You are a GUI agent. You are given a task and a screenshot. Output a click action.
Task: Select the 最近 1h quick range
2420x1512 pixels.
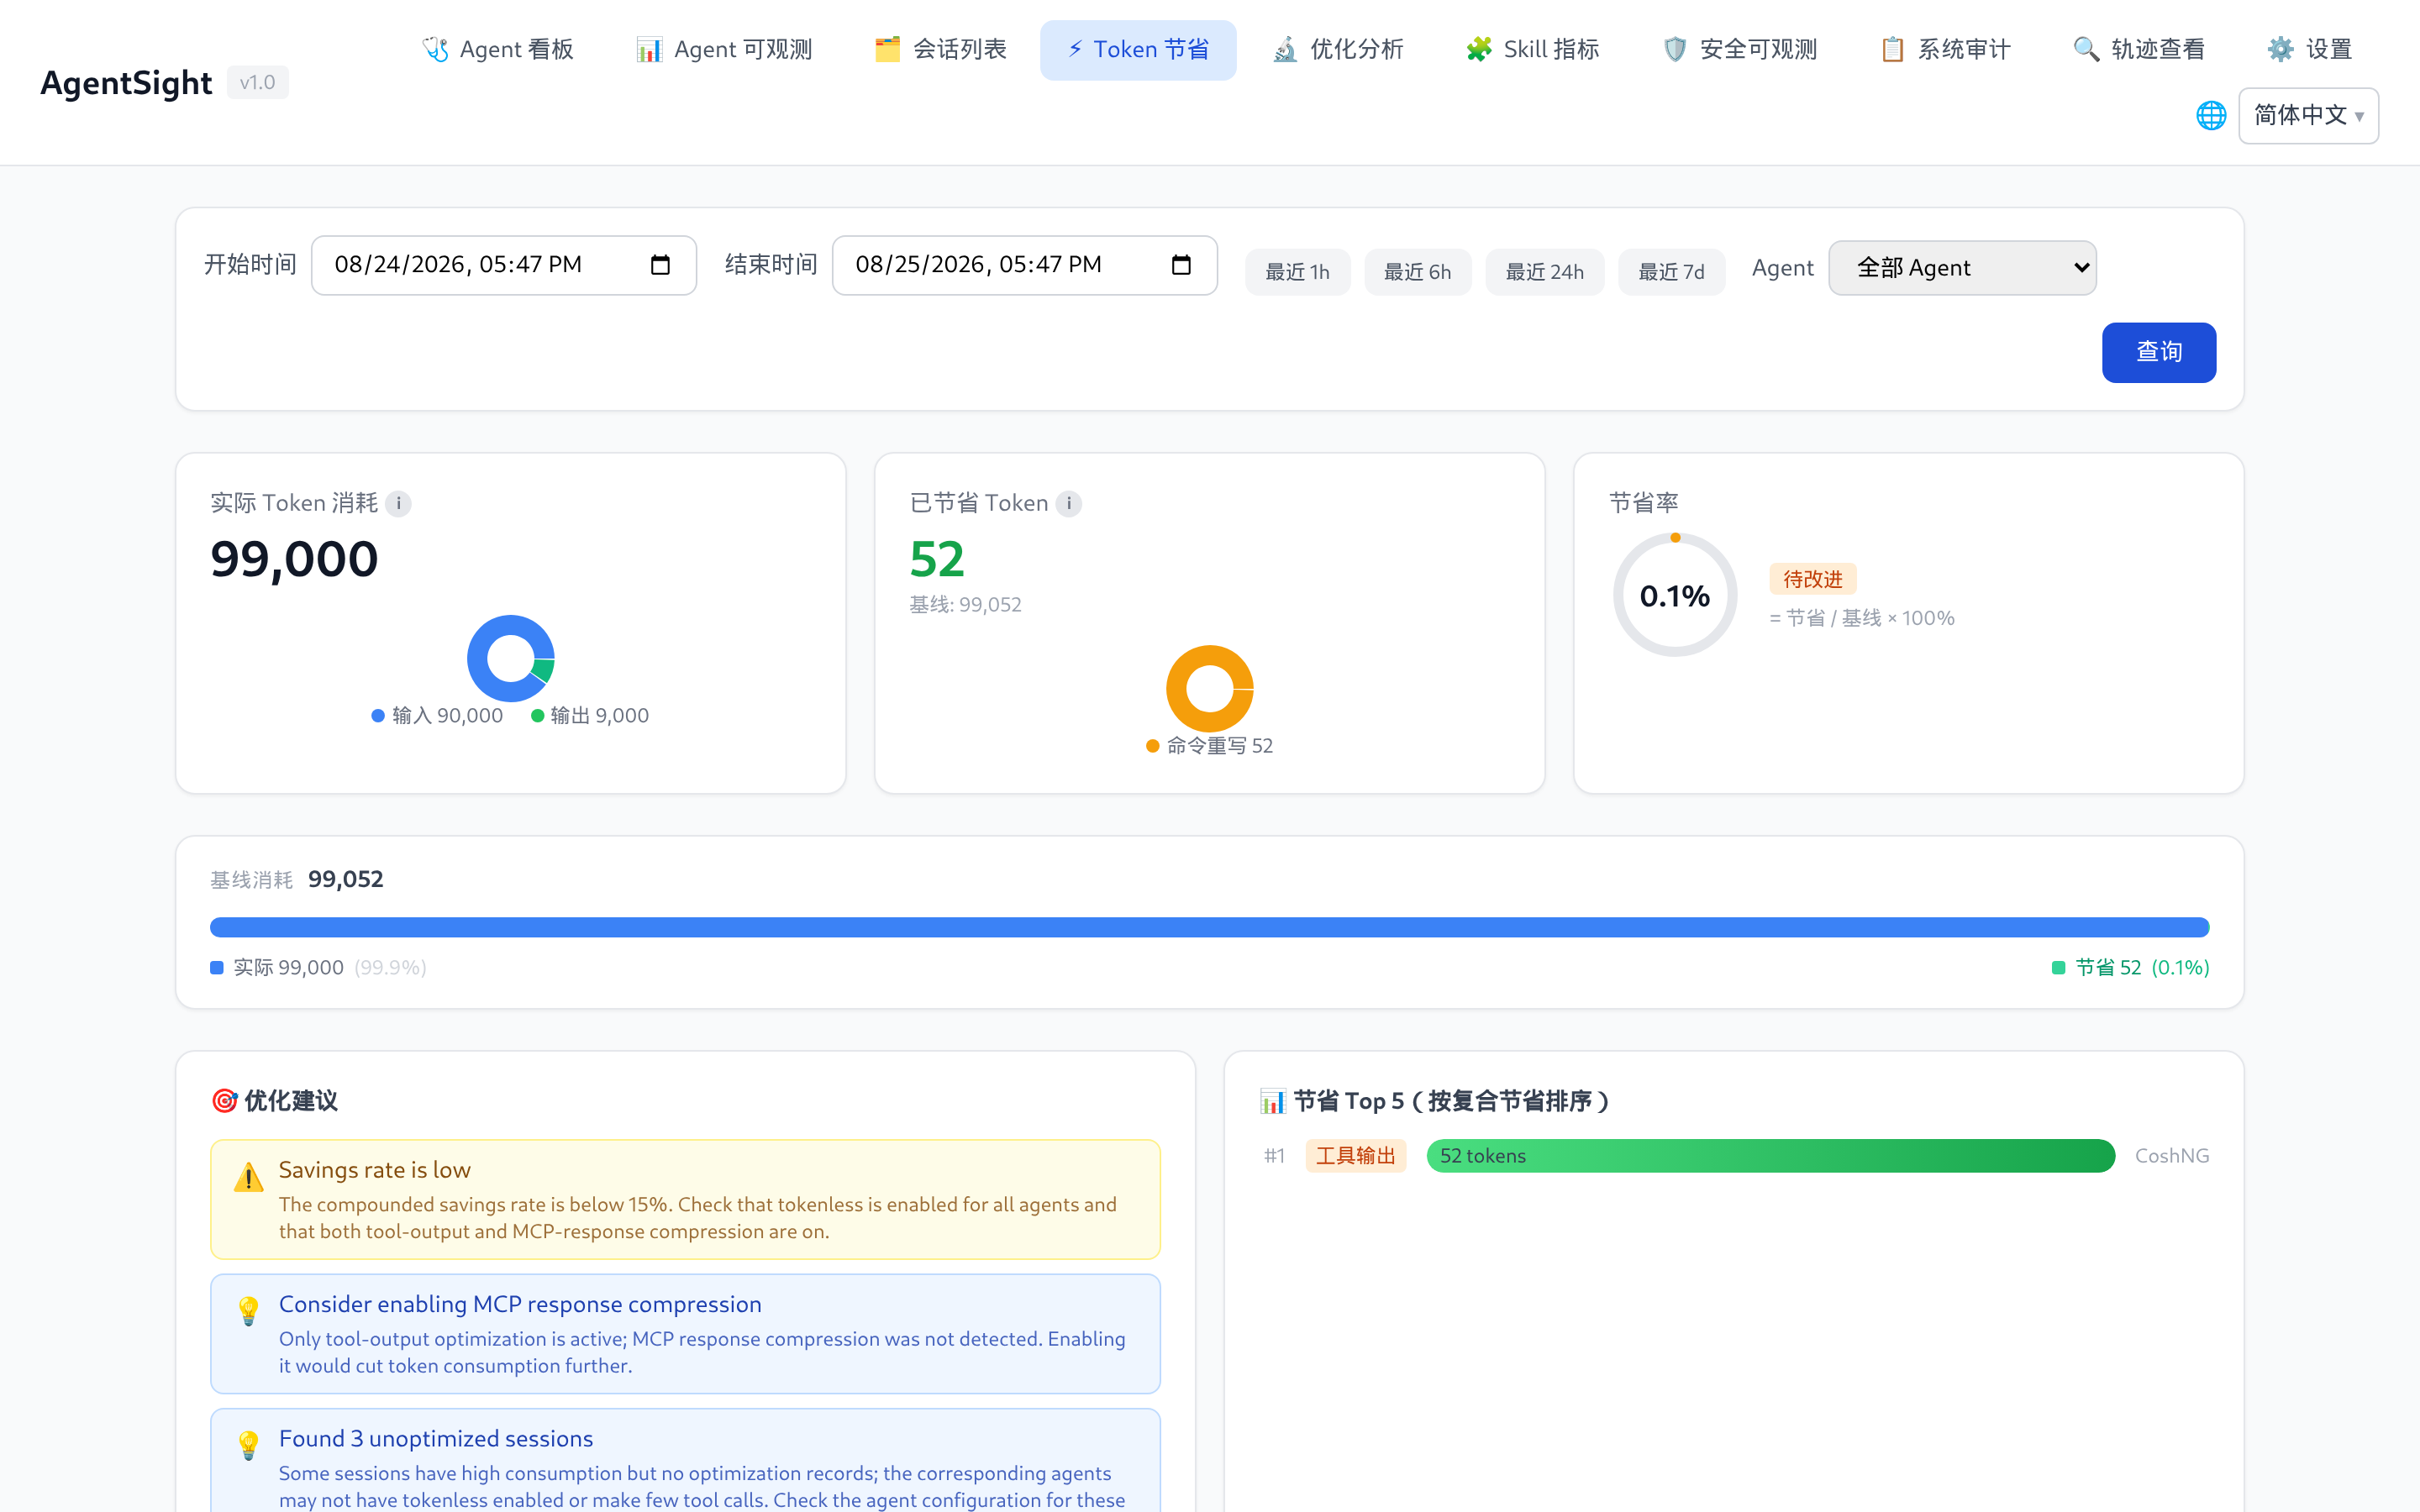tap(1297, 272)
